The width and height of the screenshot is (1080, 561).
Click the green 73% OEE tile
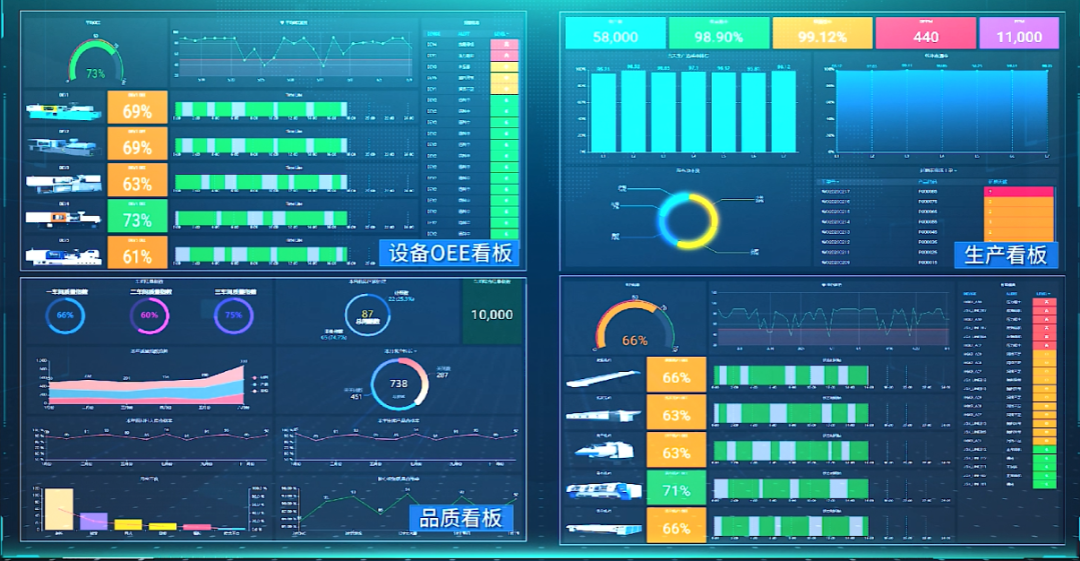[x=137, y=216]
